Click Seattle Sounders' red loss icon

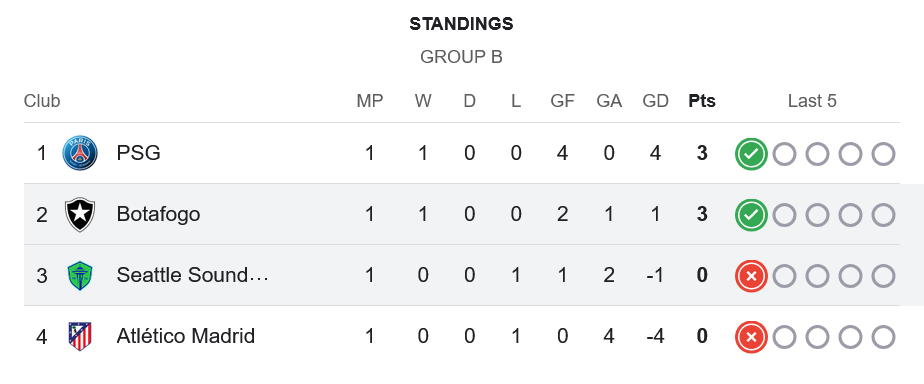tap(751, 276)
